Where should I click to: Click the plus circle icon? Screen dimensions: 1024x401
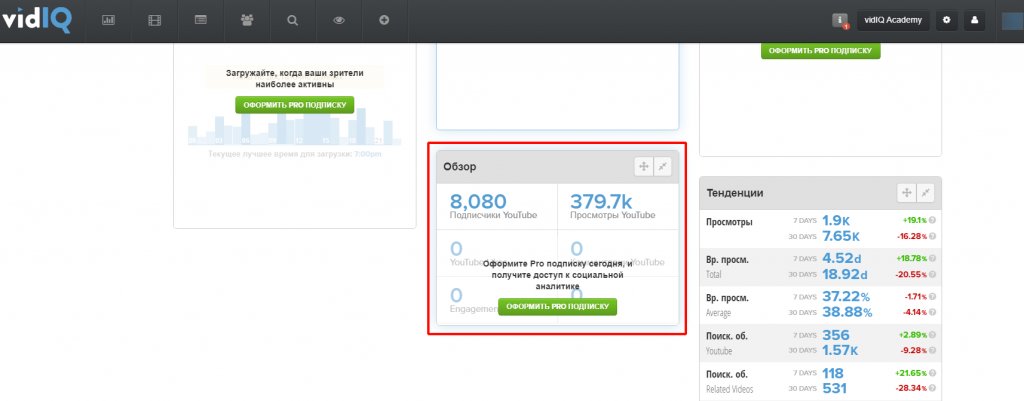pyautogui.click(x=384, y=20)
